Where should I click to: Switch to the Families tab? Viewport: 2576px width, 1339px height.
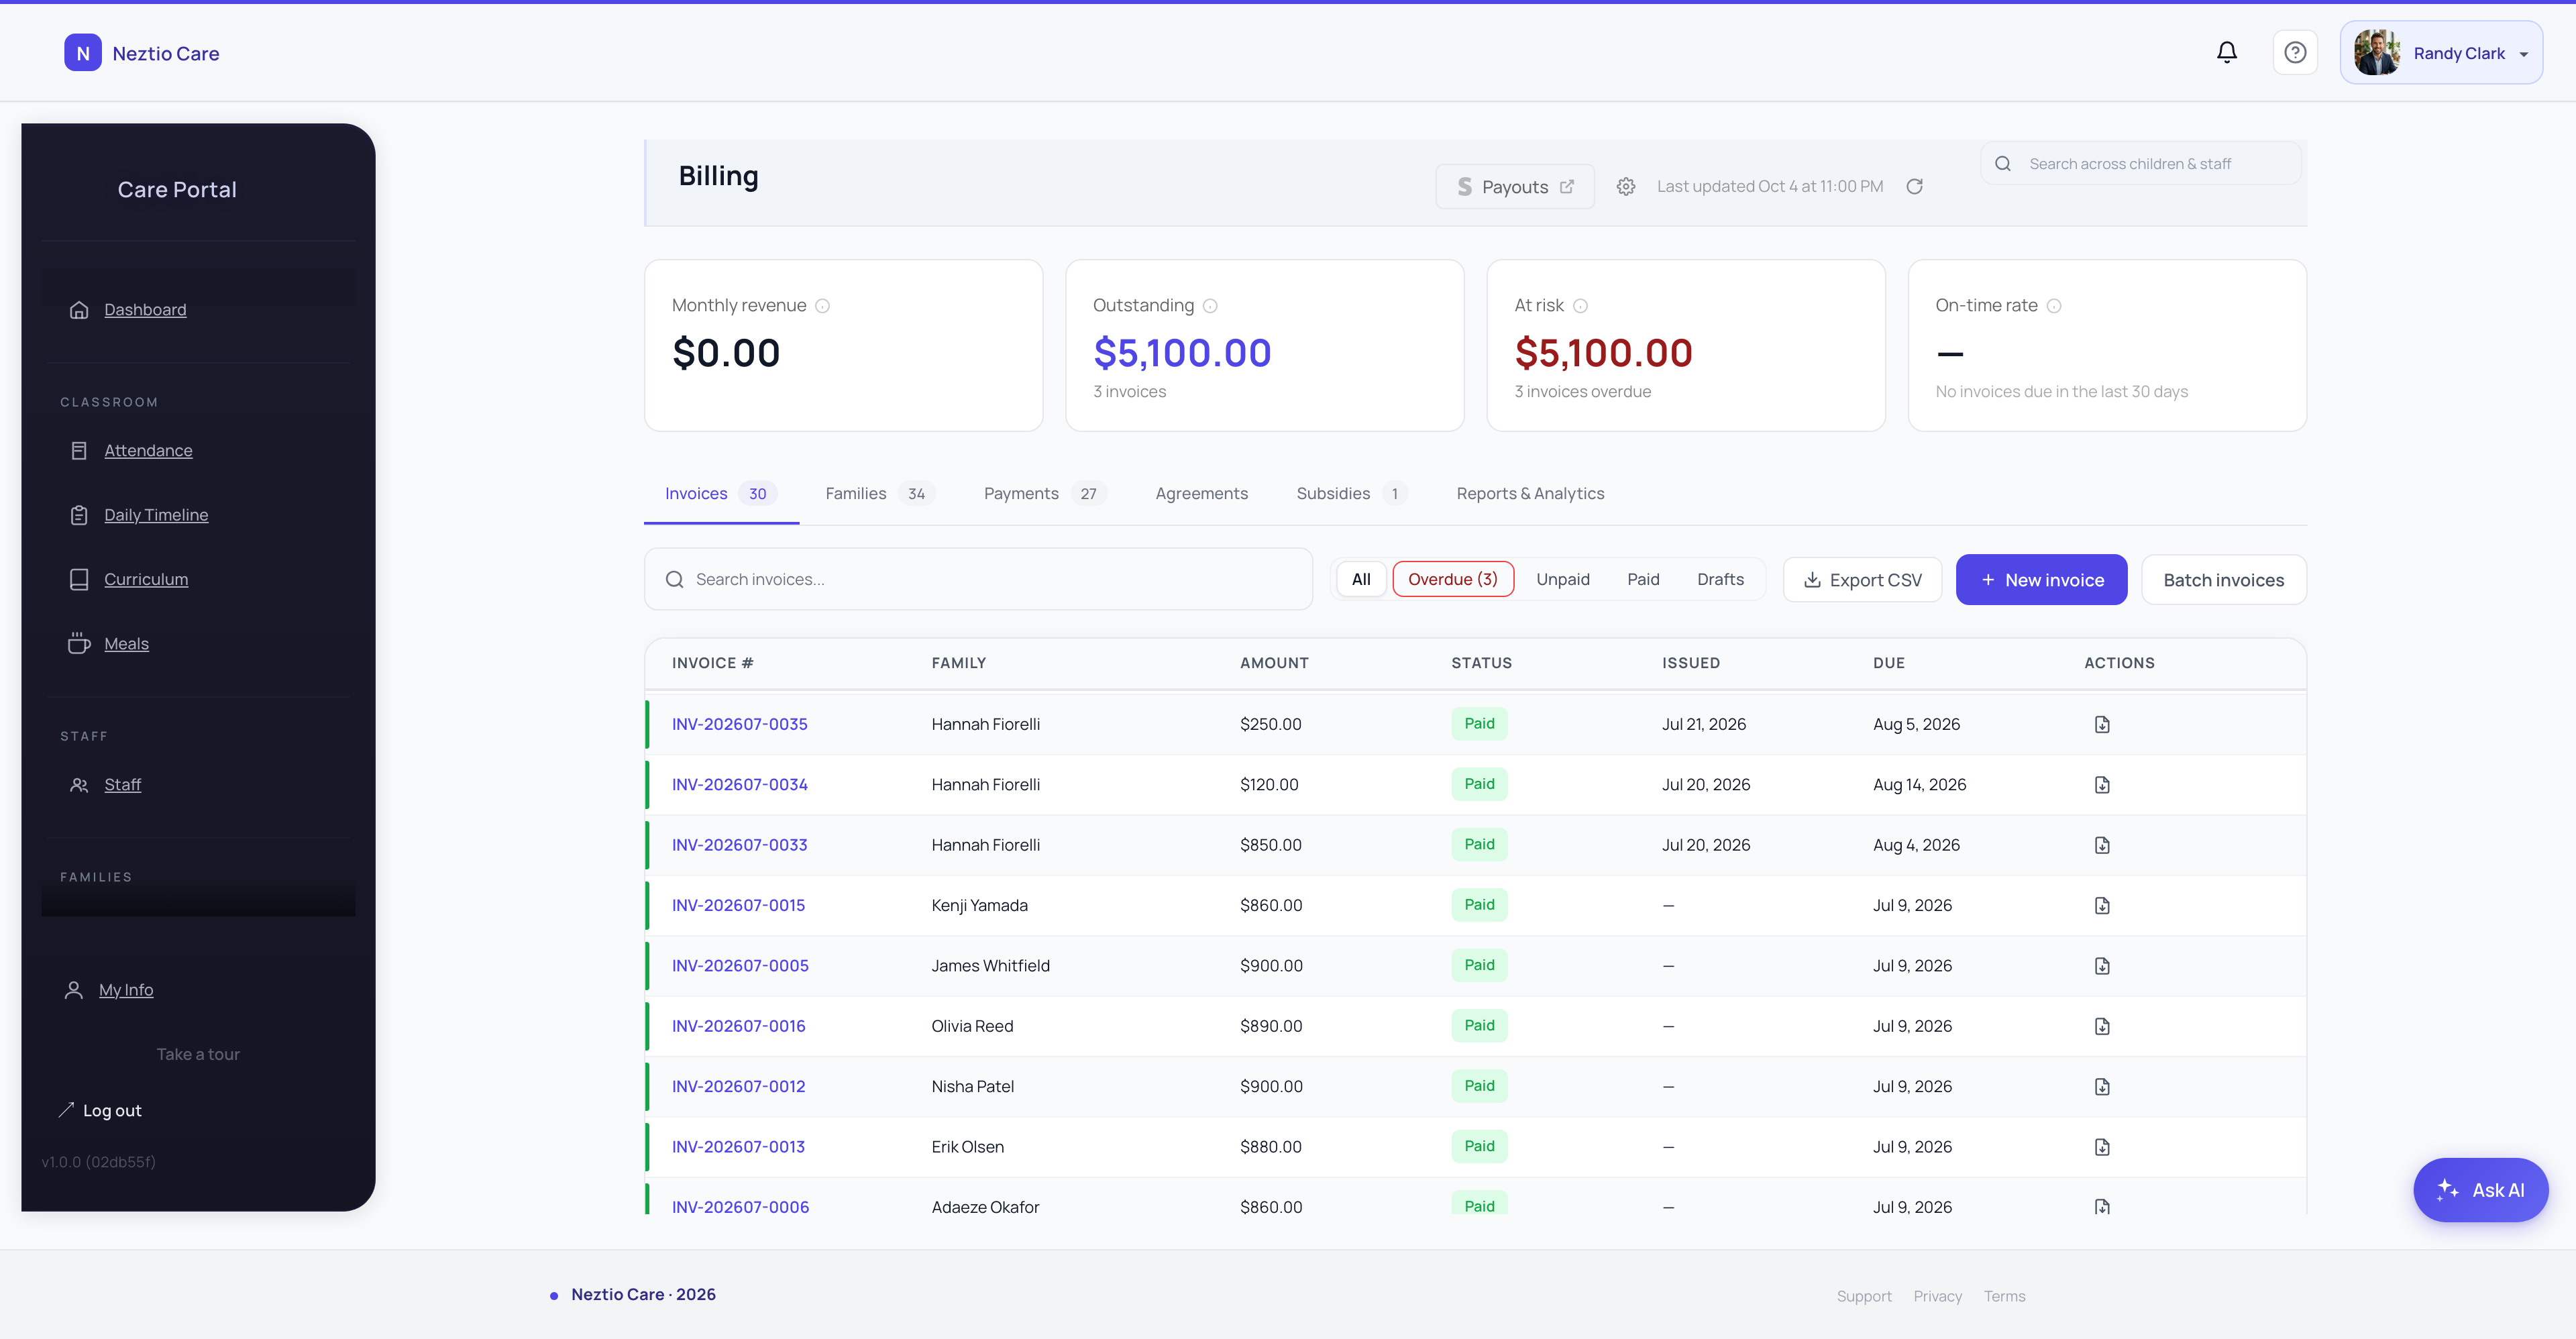point(880,494)
